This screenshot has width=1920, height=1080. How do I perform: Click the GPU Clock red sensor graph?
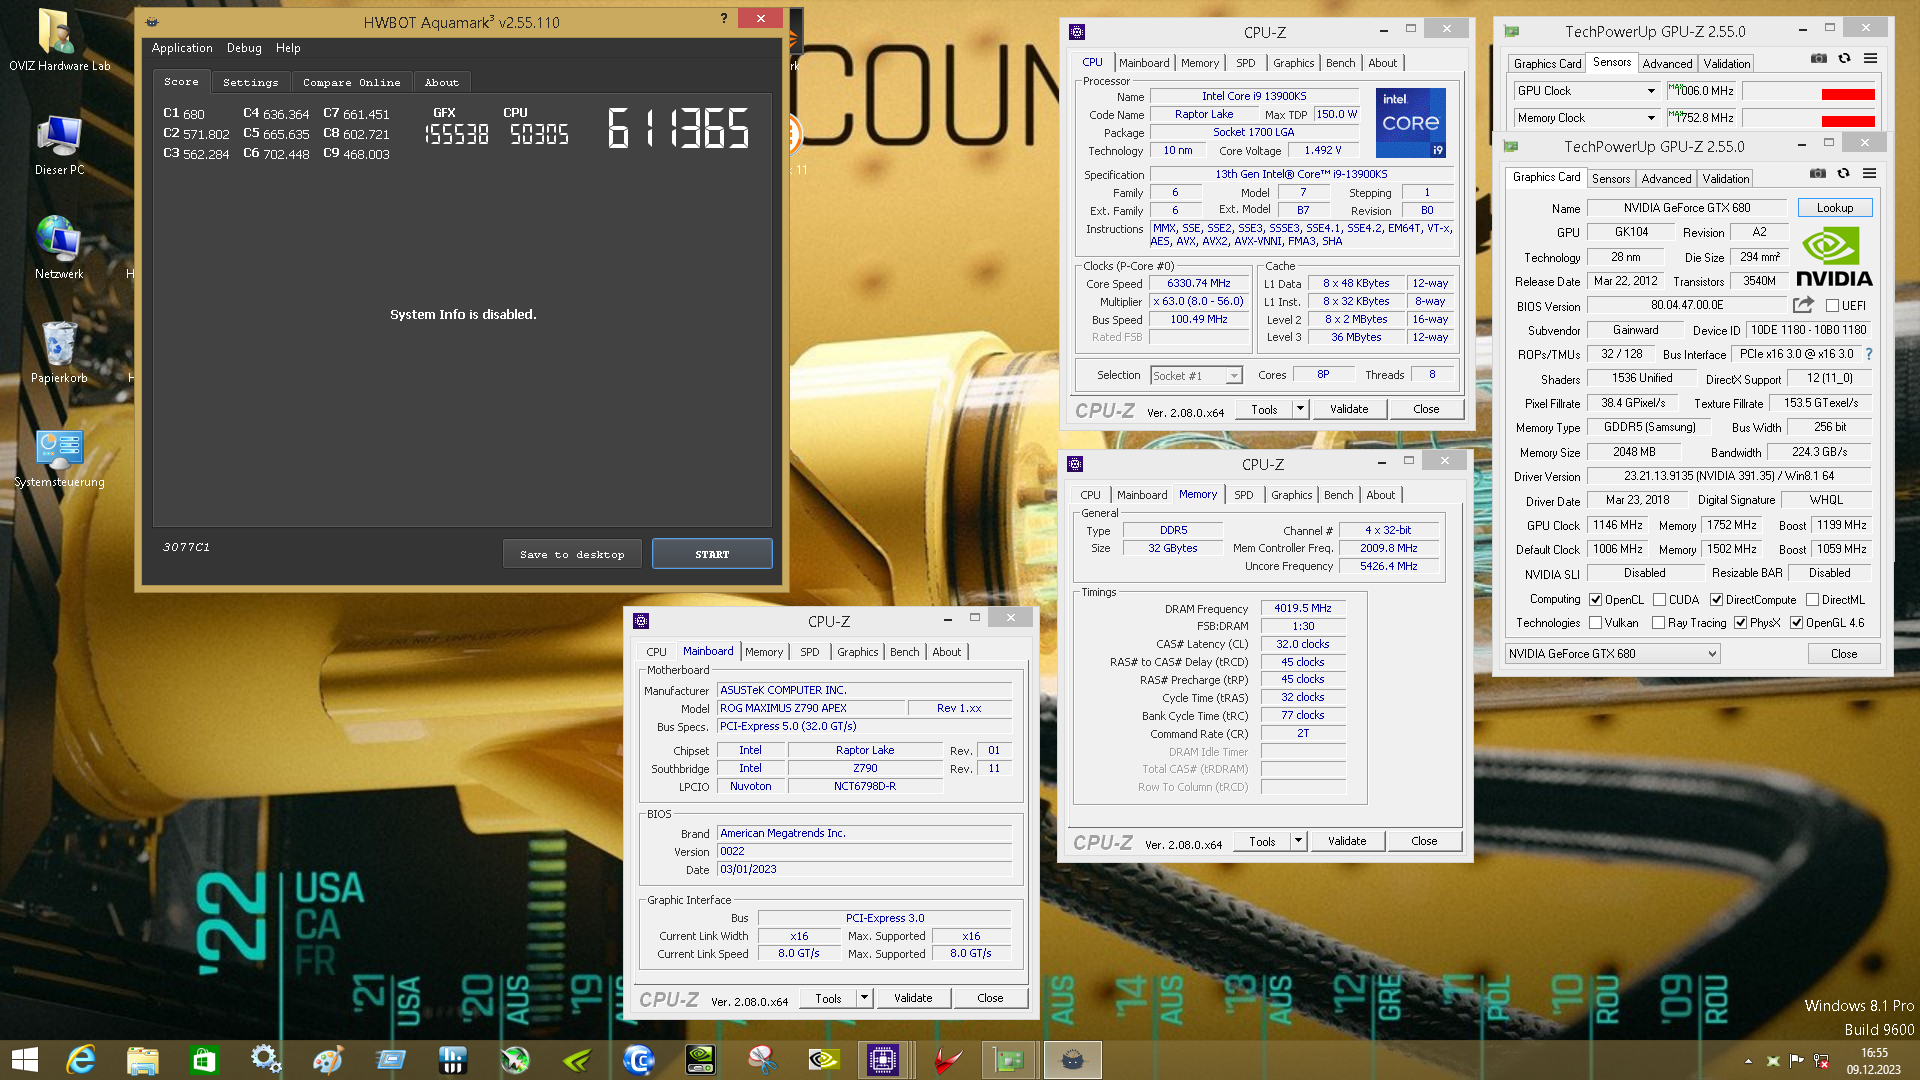[1809, 91]
